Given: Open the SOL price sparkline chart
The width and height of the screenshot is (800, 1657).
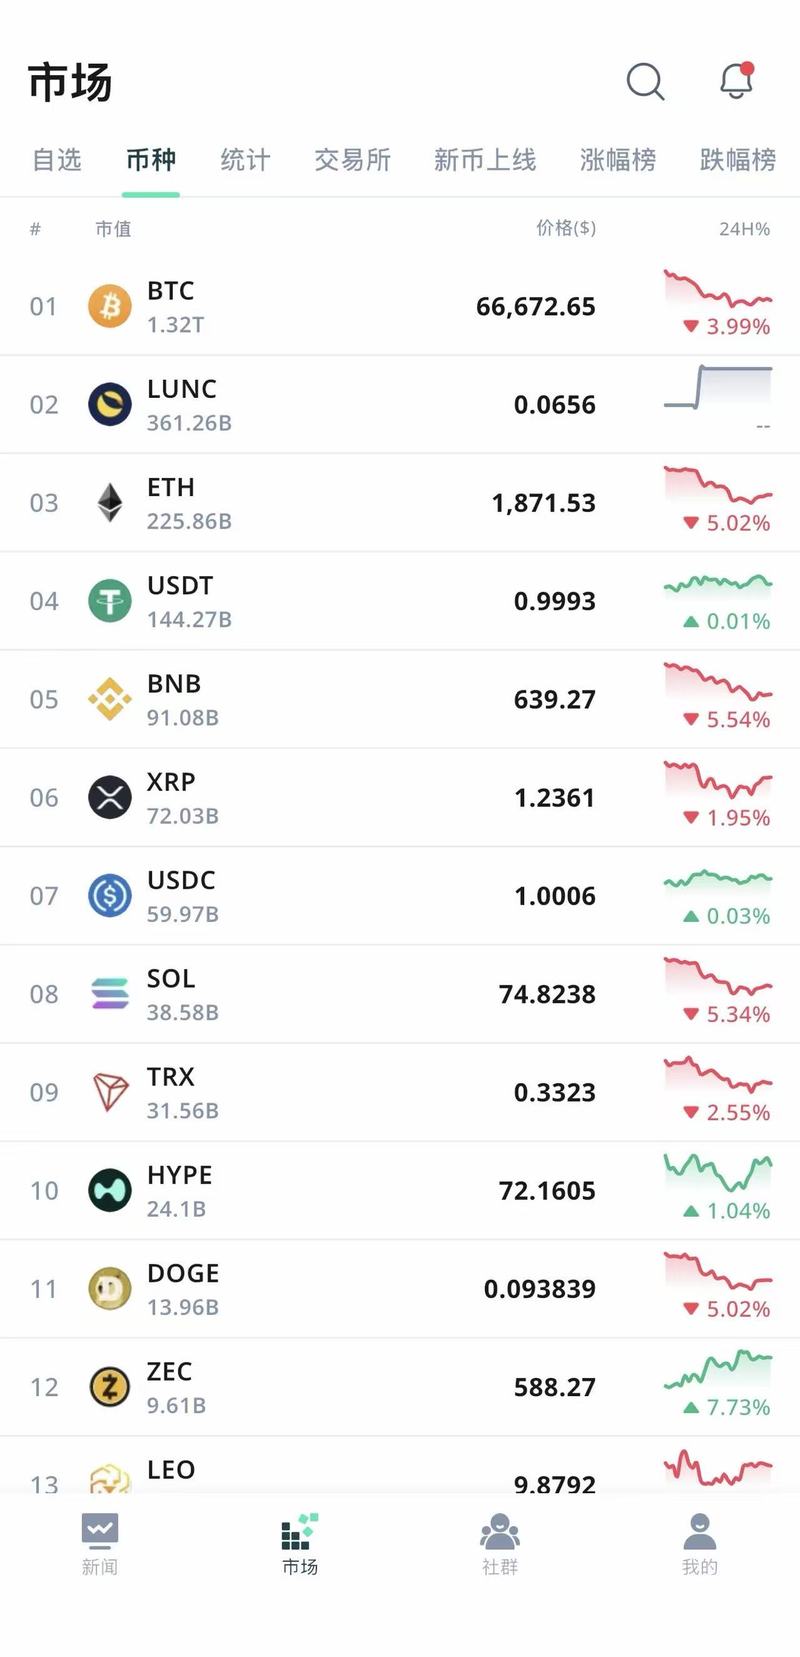Looking at the screenshot, I should [x=718, y=975].
